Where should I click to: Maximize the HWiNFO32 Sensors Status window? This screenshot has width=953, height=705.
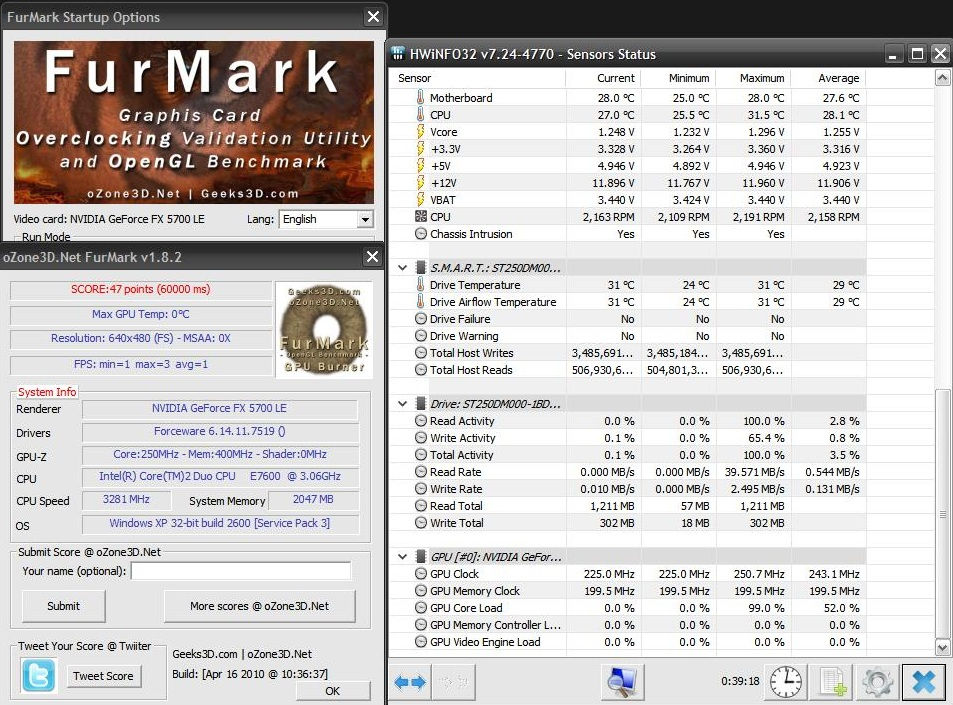(x=917, y=55)
